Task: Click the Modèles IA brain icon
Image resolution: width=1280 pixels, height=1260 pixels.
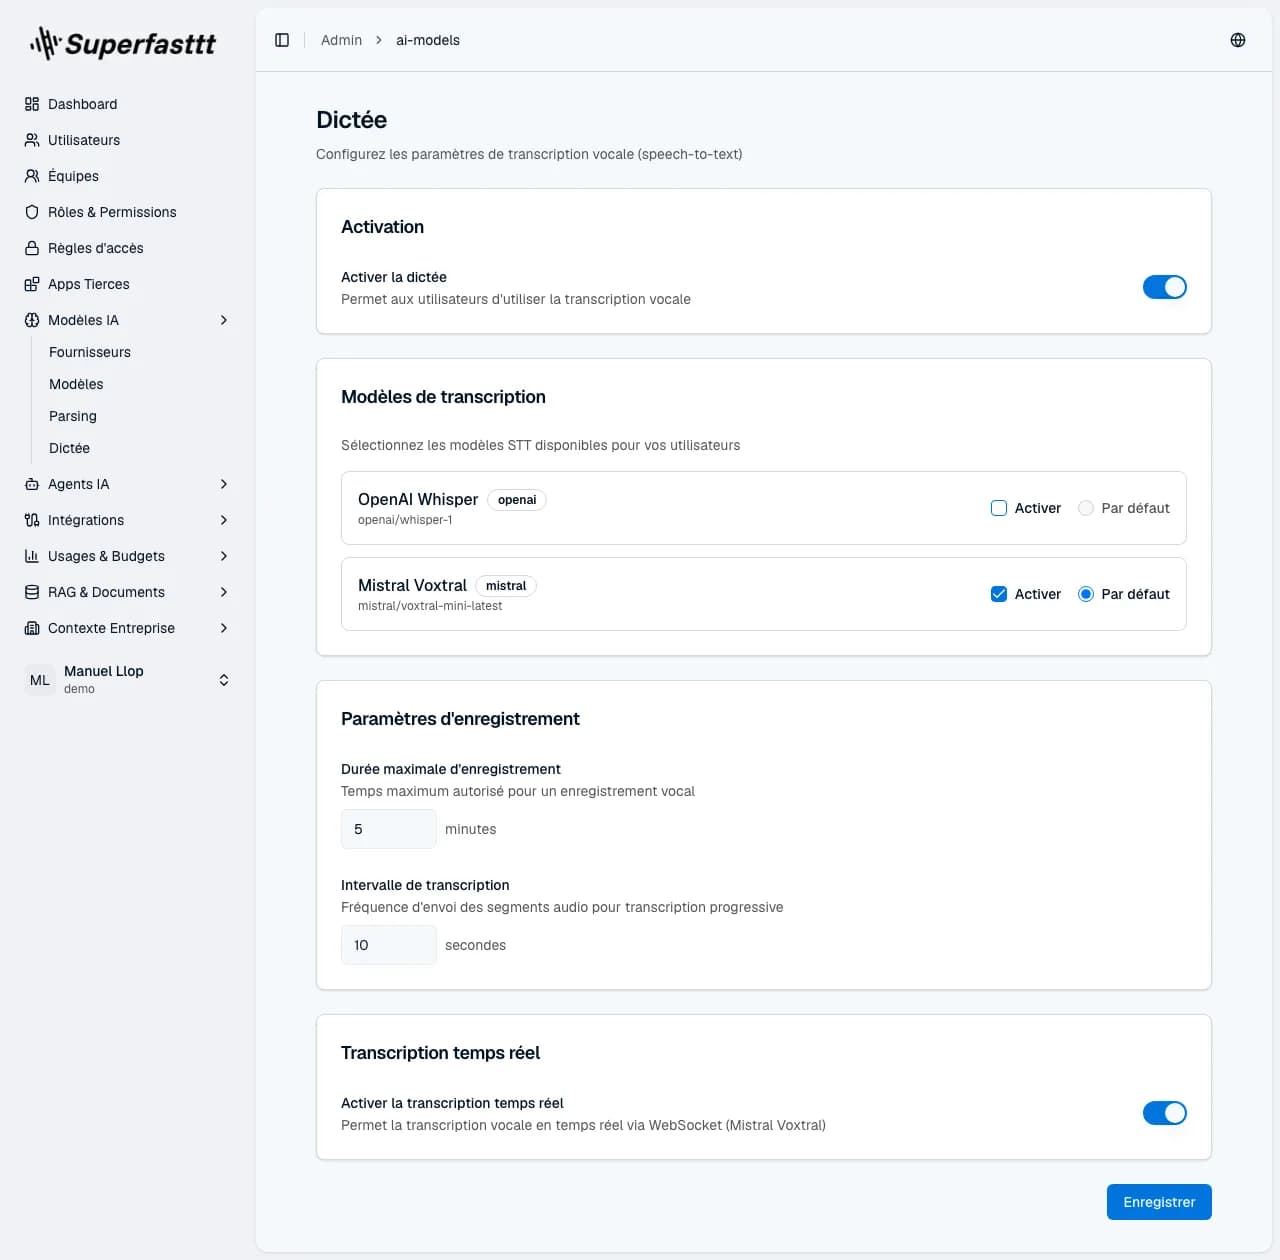Action: click(x=32, y=320)
